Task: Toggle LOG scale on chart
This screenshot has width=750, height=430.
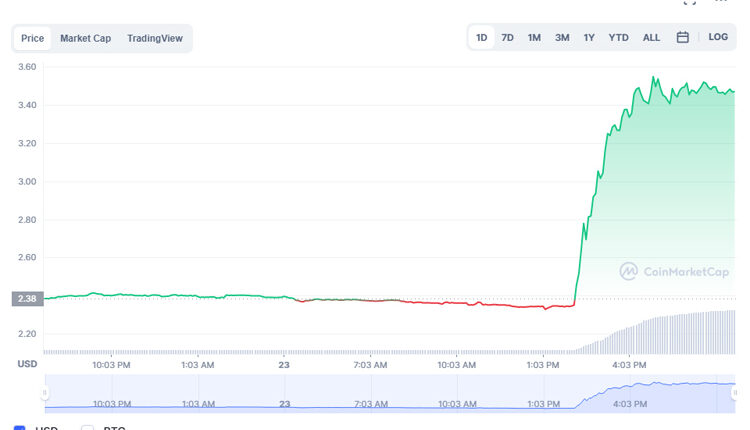Action: click(x=718, y=37)
